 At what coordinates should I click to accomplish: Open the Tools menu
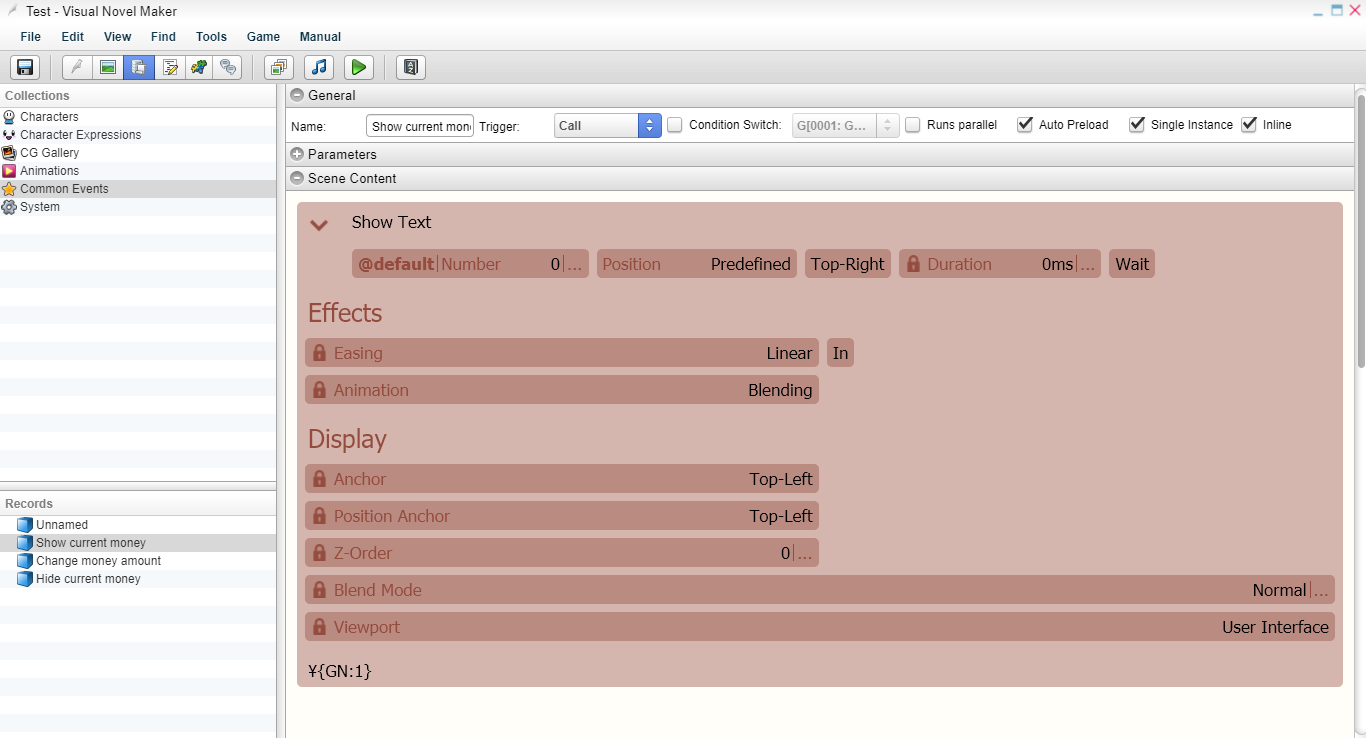click(211, 37)
